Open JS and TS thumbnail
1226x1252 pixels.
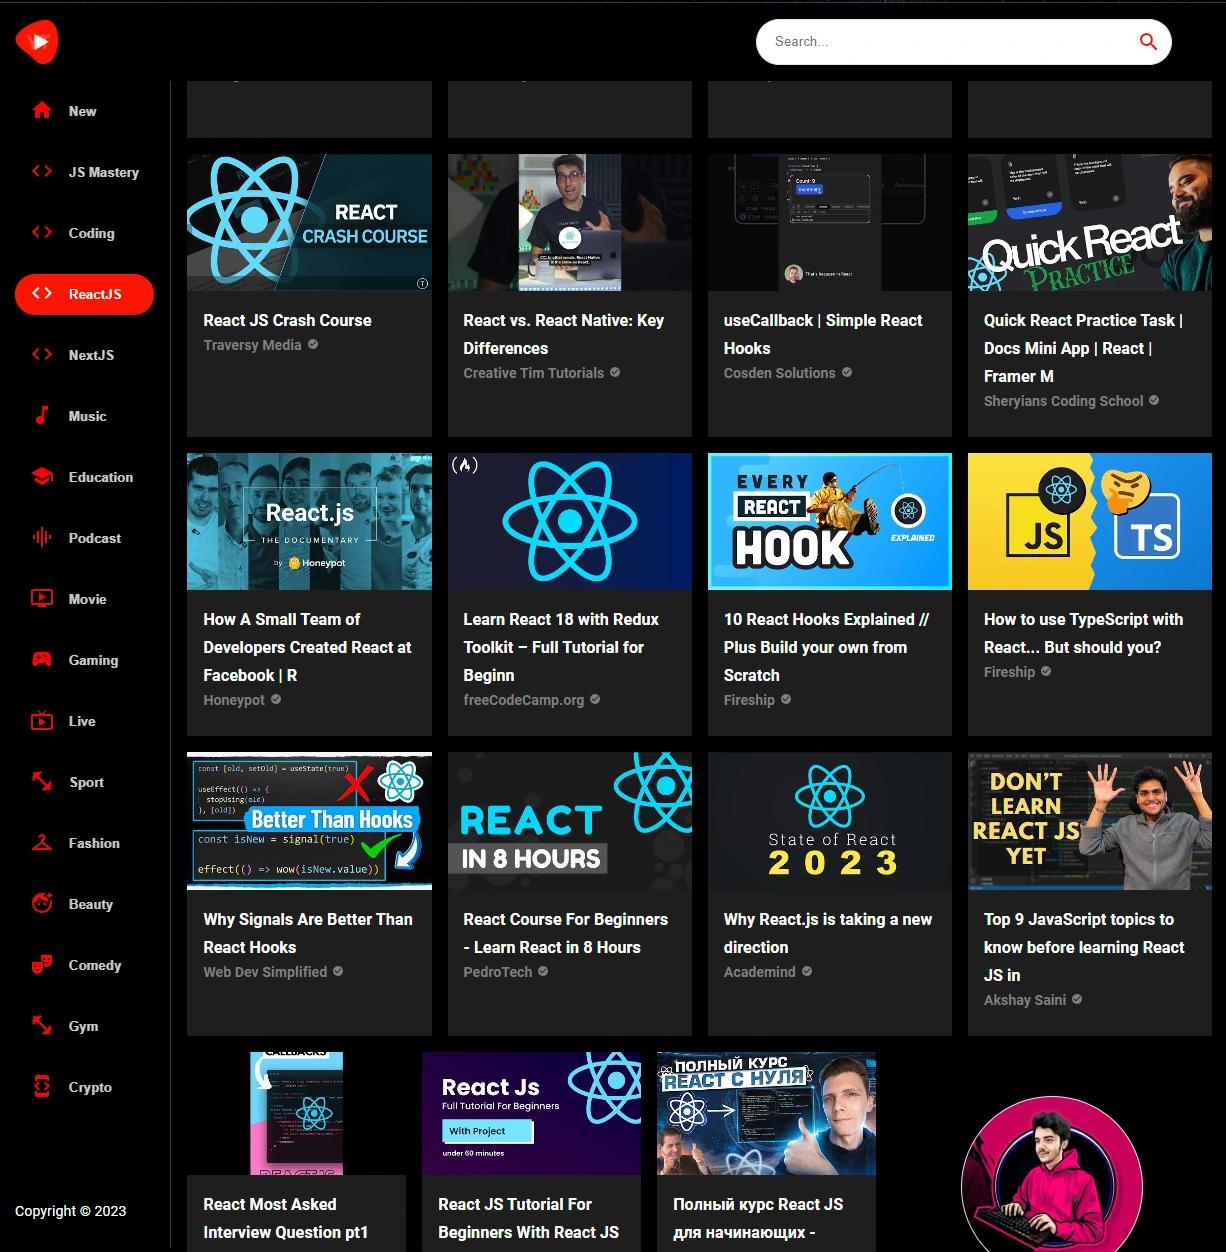1090,521
